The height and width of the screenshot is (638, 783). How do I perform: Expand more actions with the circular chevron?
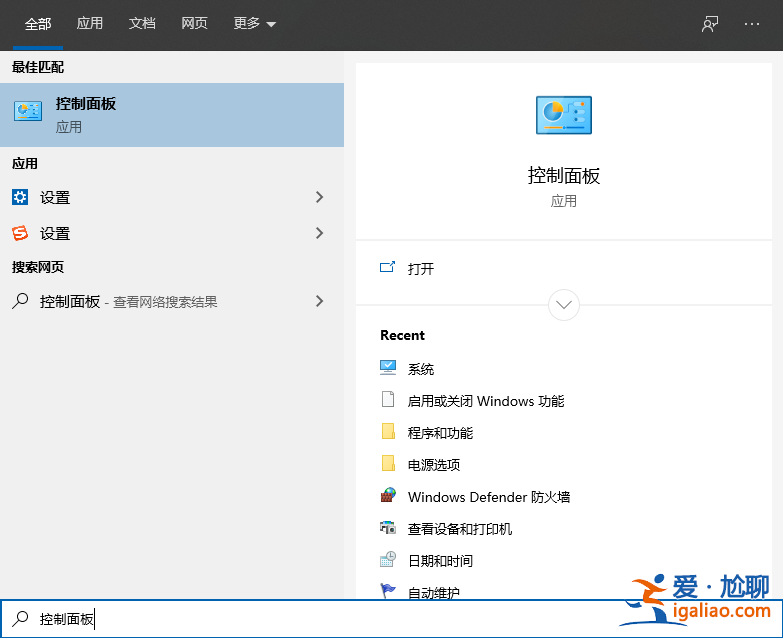click(x=564, y=305)
